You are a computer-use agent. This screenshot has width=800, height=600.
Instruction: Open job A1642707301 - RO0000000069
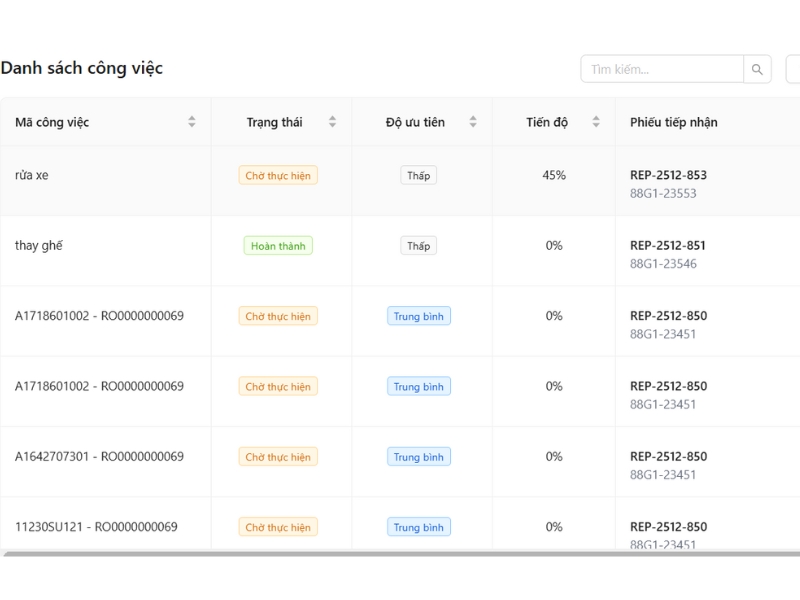99,456
